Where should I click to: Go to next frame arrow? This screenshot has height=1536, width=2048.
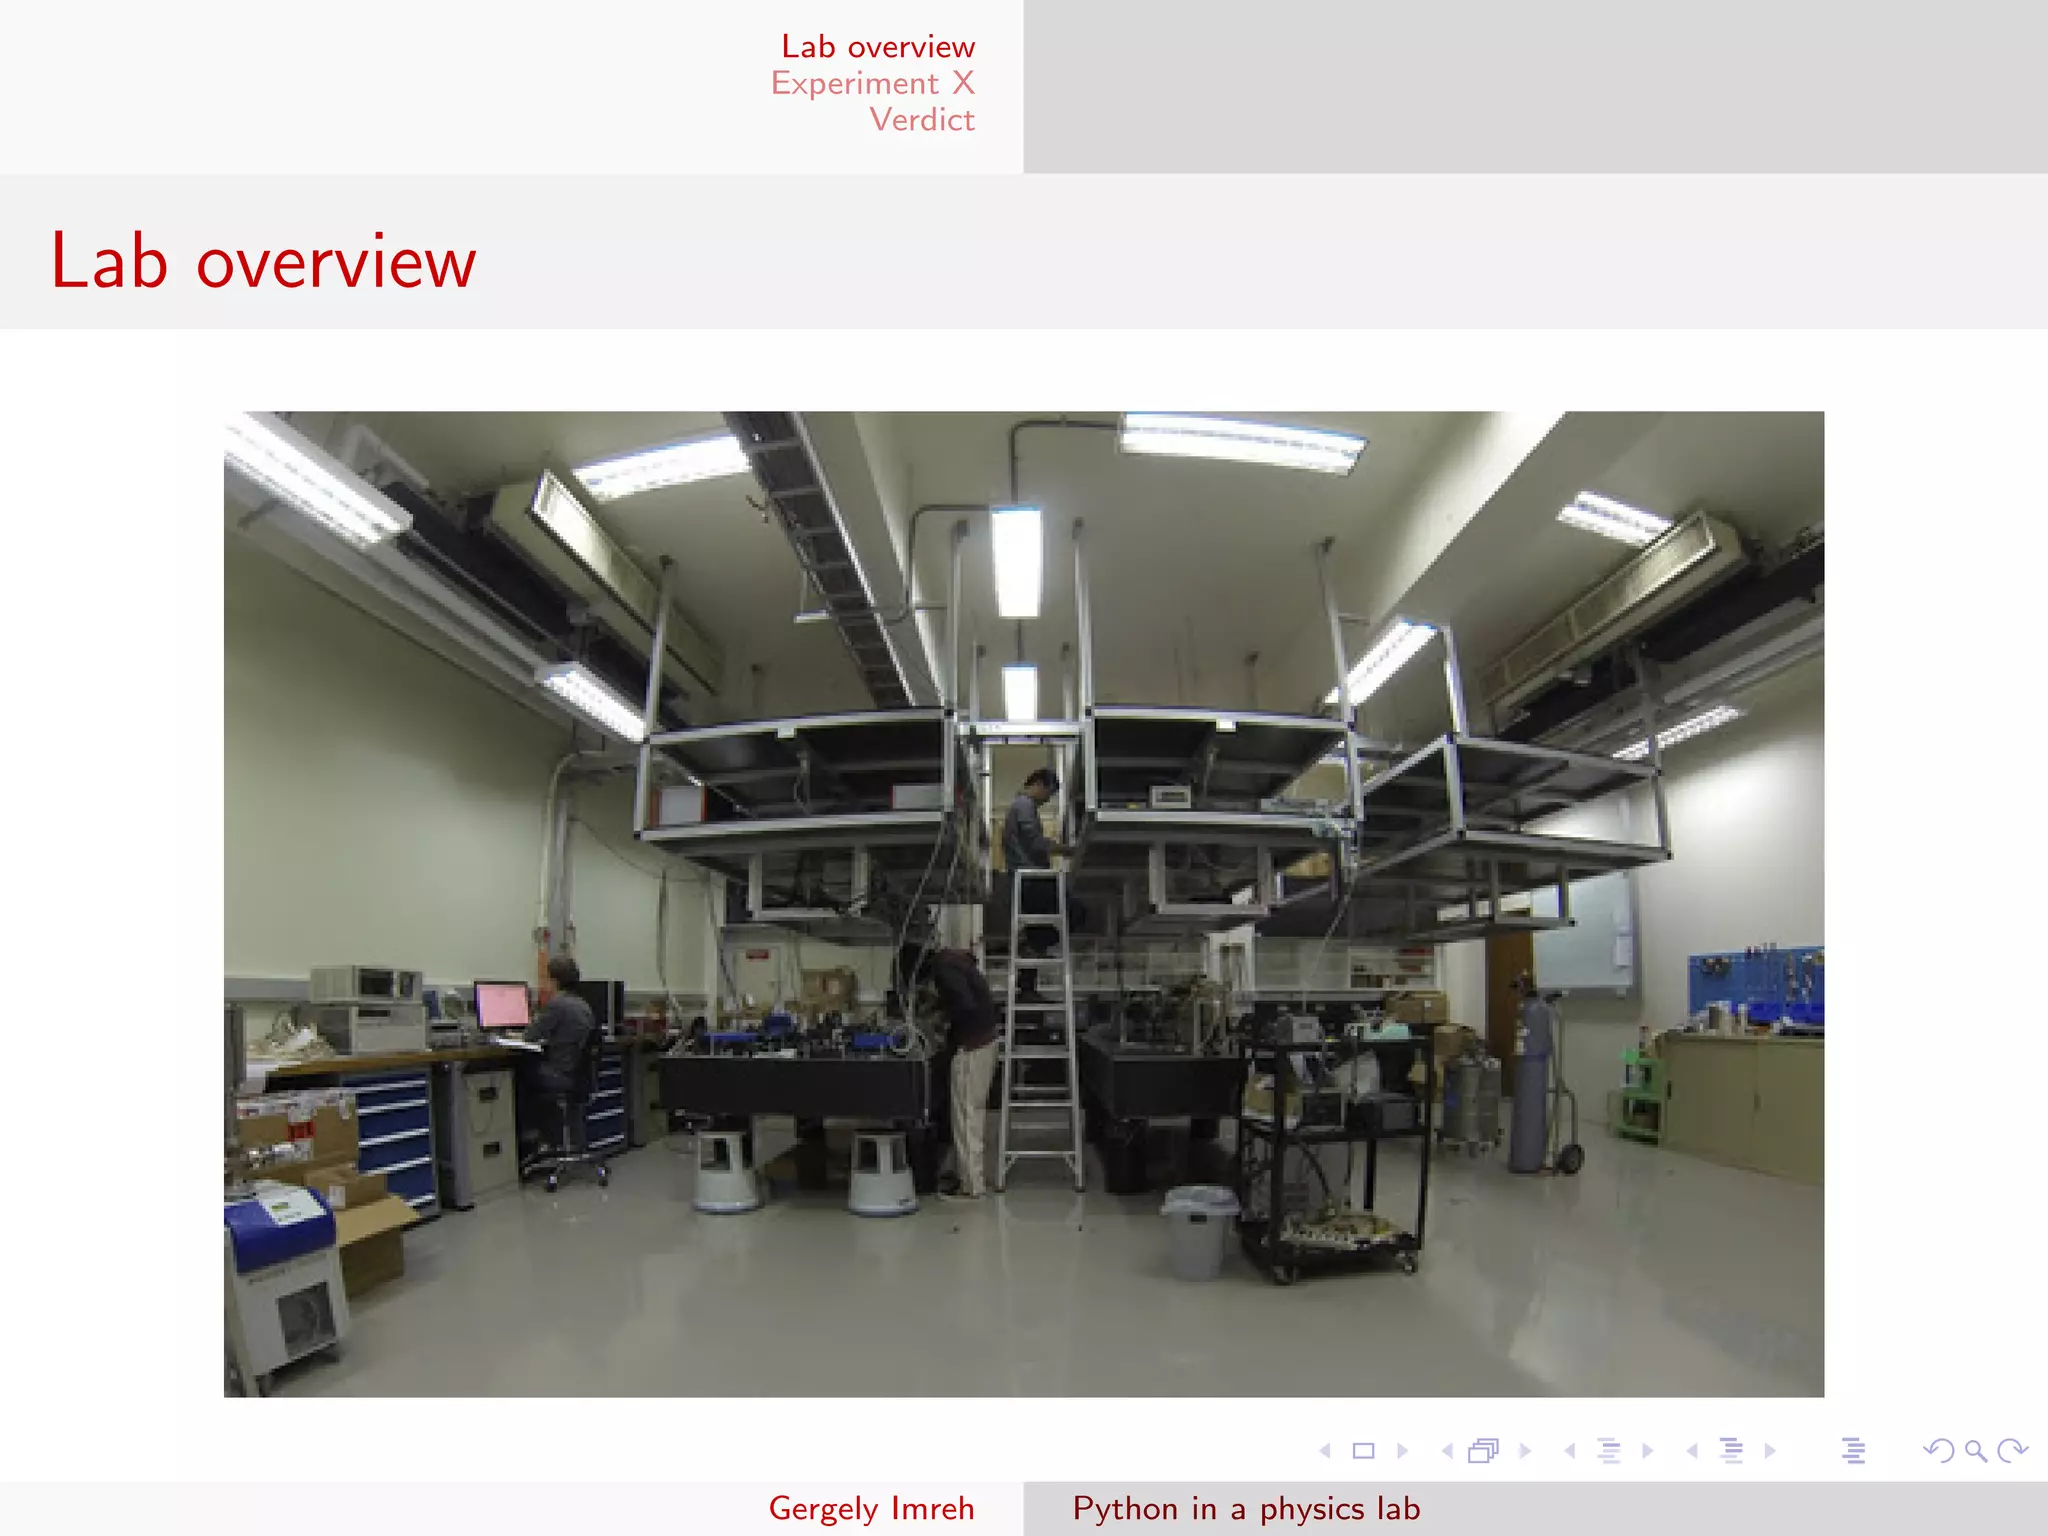click(x=1525, y=1450)
